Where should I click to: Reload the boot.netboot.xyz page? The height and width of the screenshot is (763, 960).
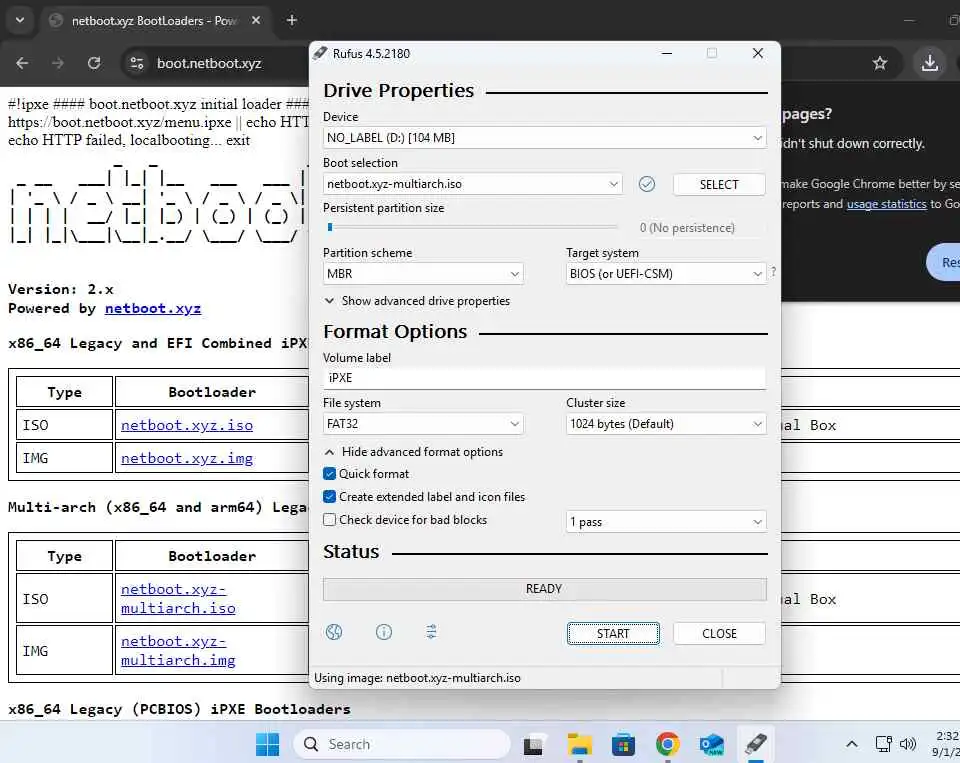click(94, 63)
